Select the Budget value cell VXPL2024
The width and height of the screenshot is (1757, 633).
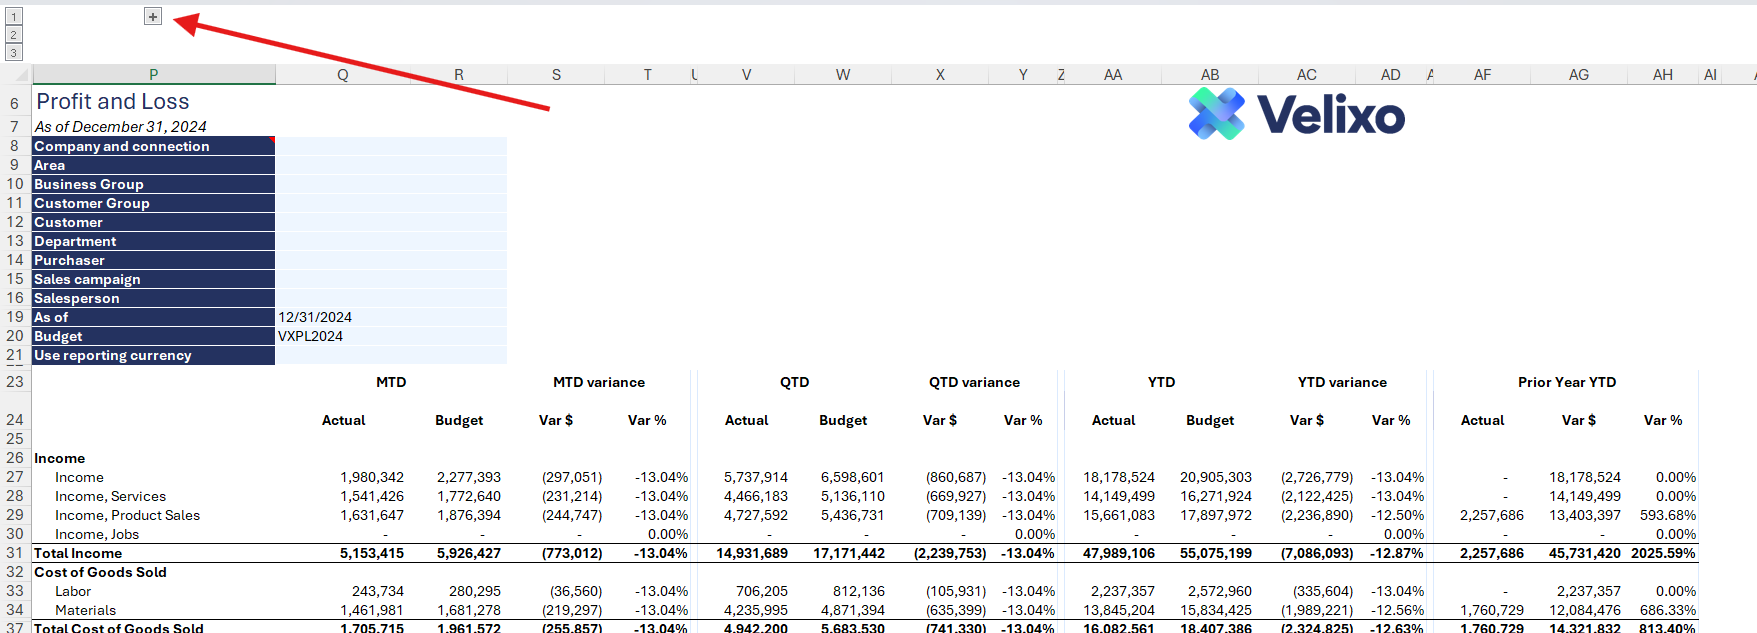click(x=311, y=336)
